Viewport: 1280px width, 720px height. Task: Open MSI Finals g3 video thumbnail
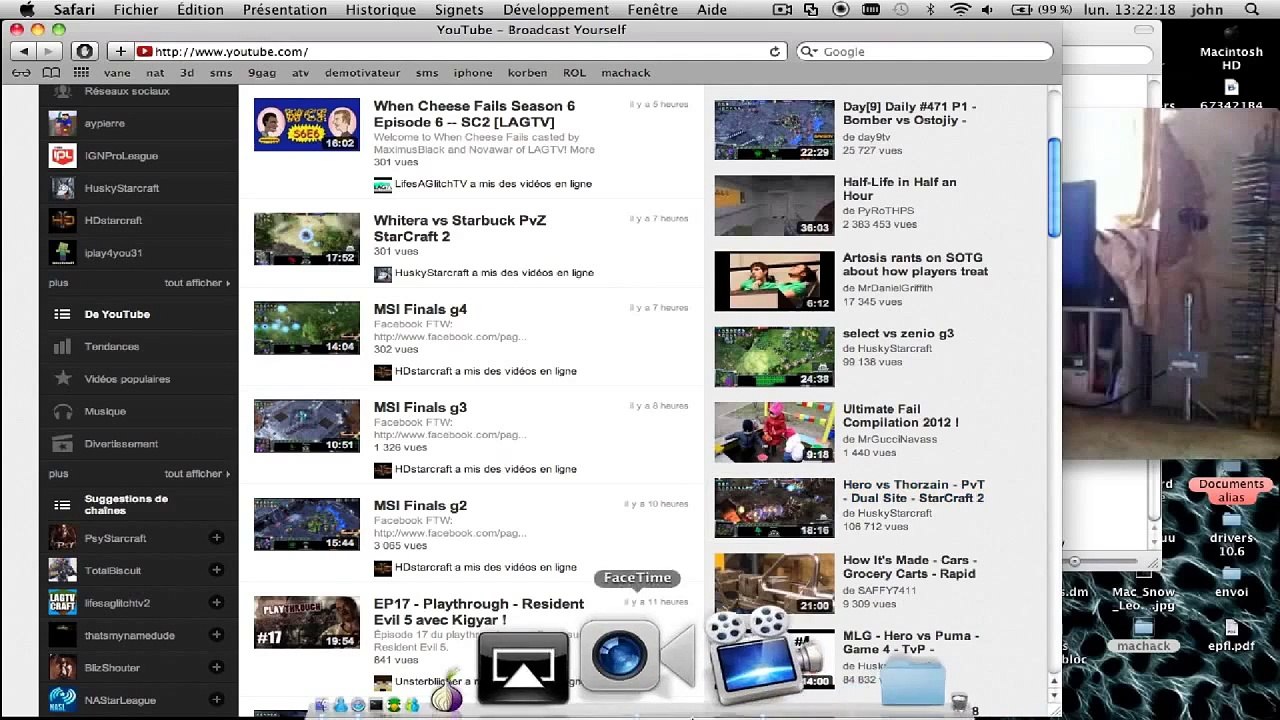click(306, 426)
